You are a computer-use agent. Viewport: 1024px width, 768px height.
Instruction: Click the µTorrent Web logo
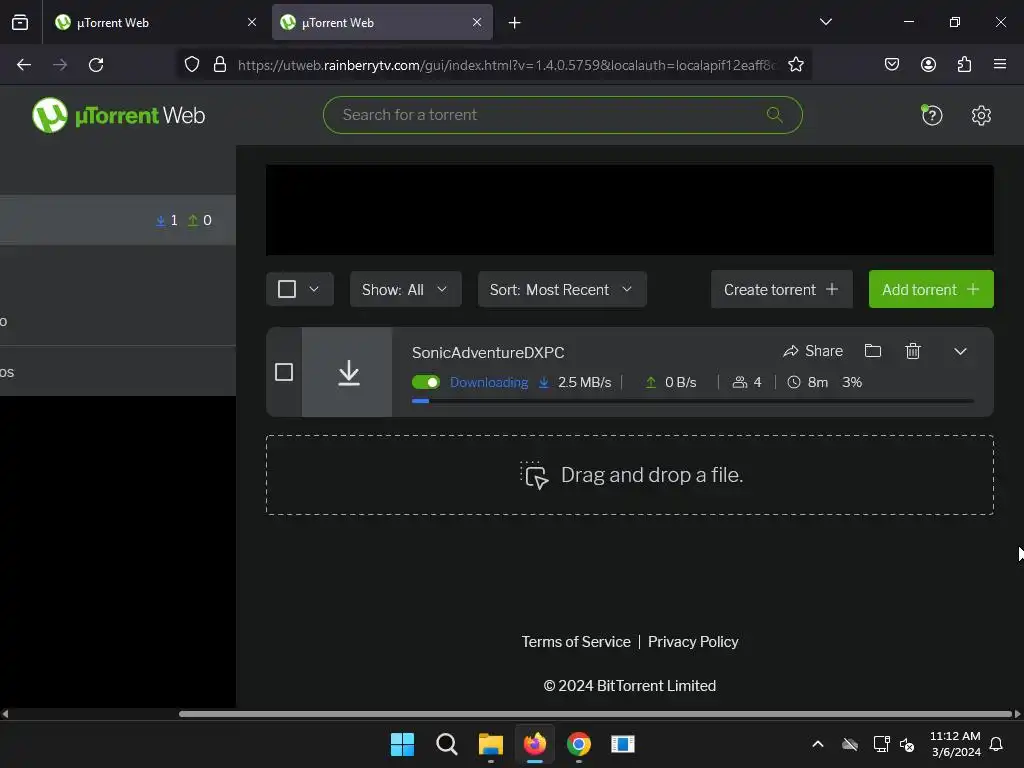pos(119,116)
